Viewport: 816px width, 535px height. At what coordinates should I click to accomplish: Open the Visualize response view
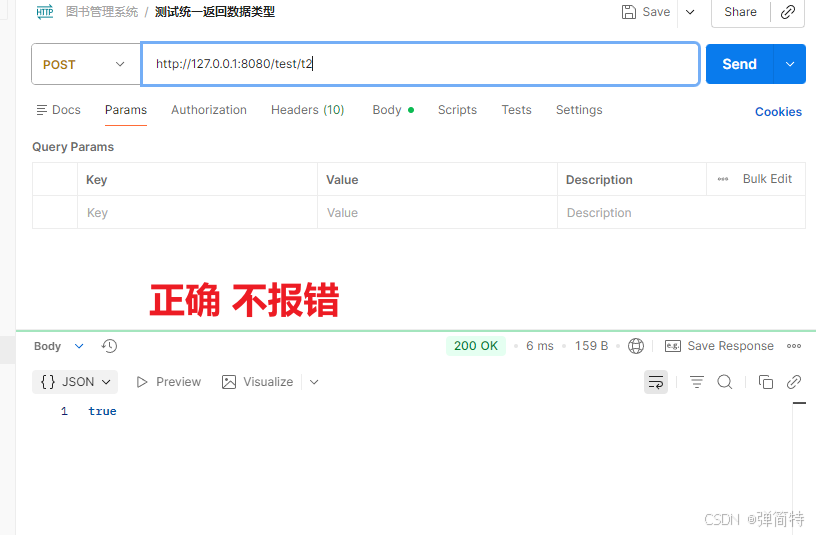click(258, 382)
